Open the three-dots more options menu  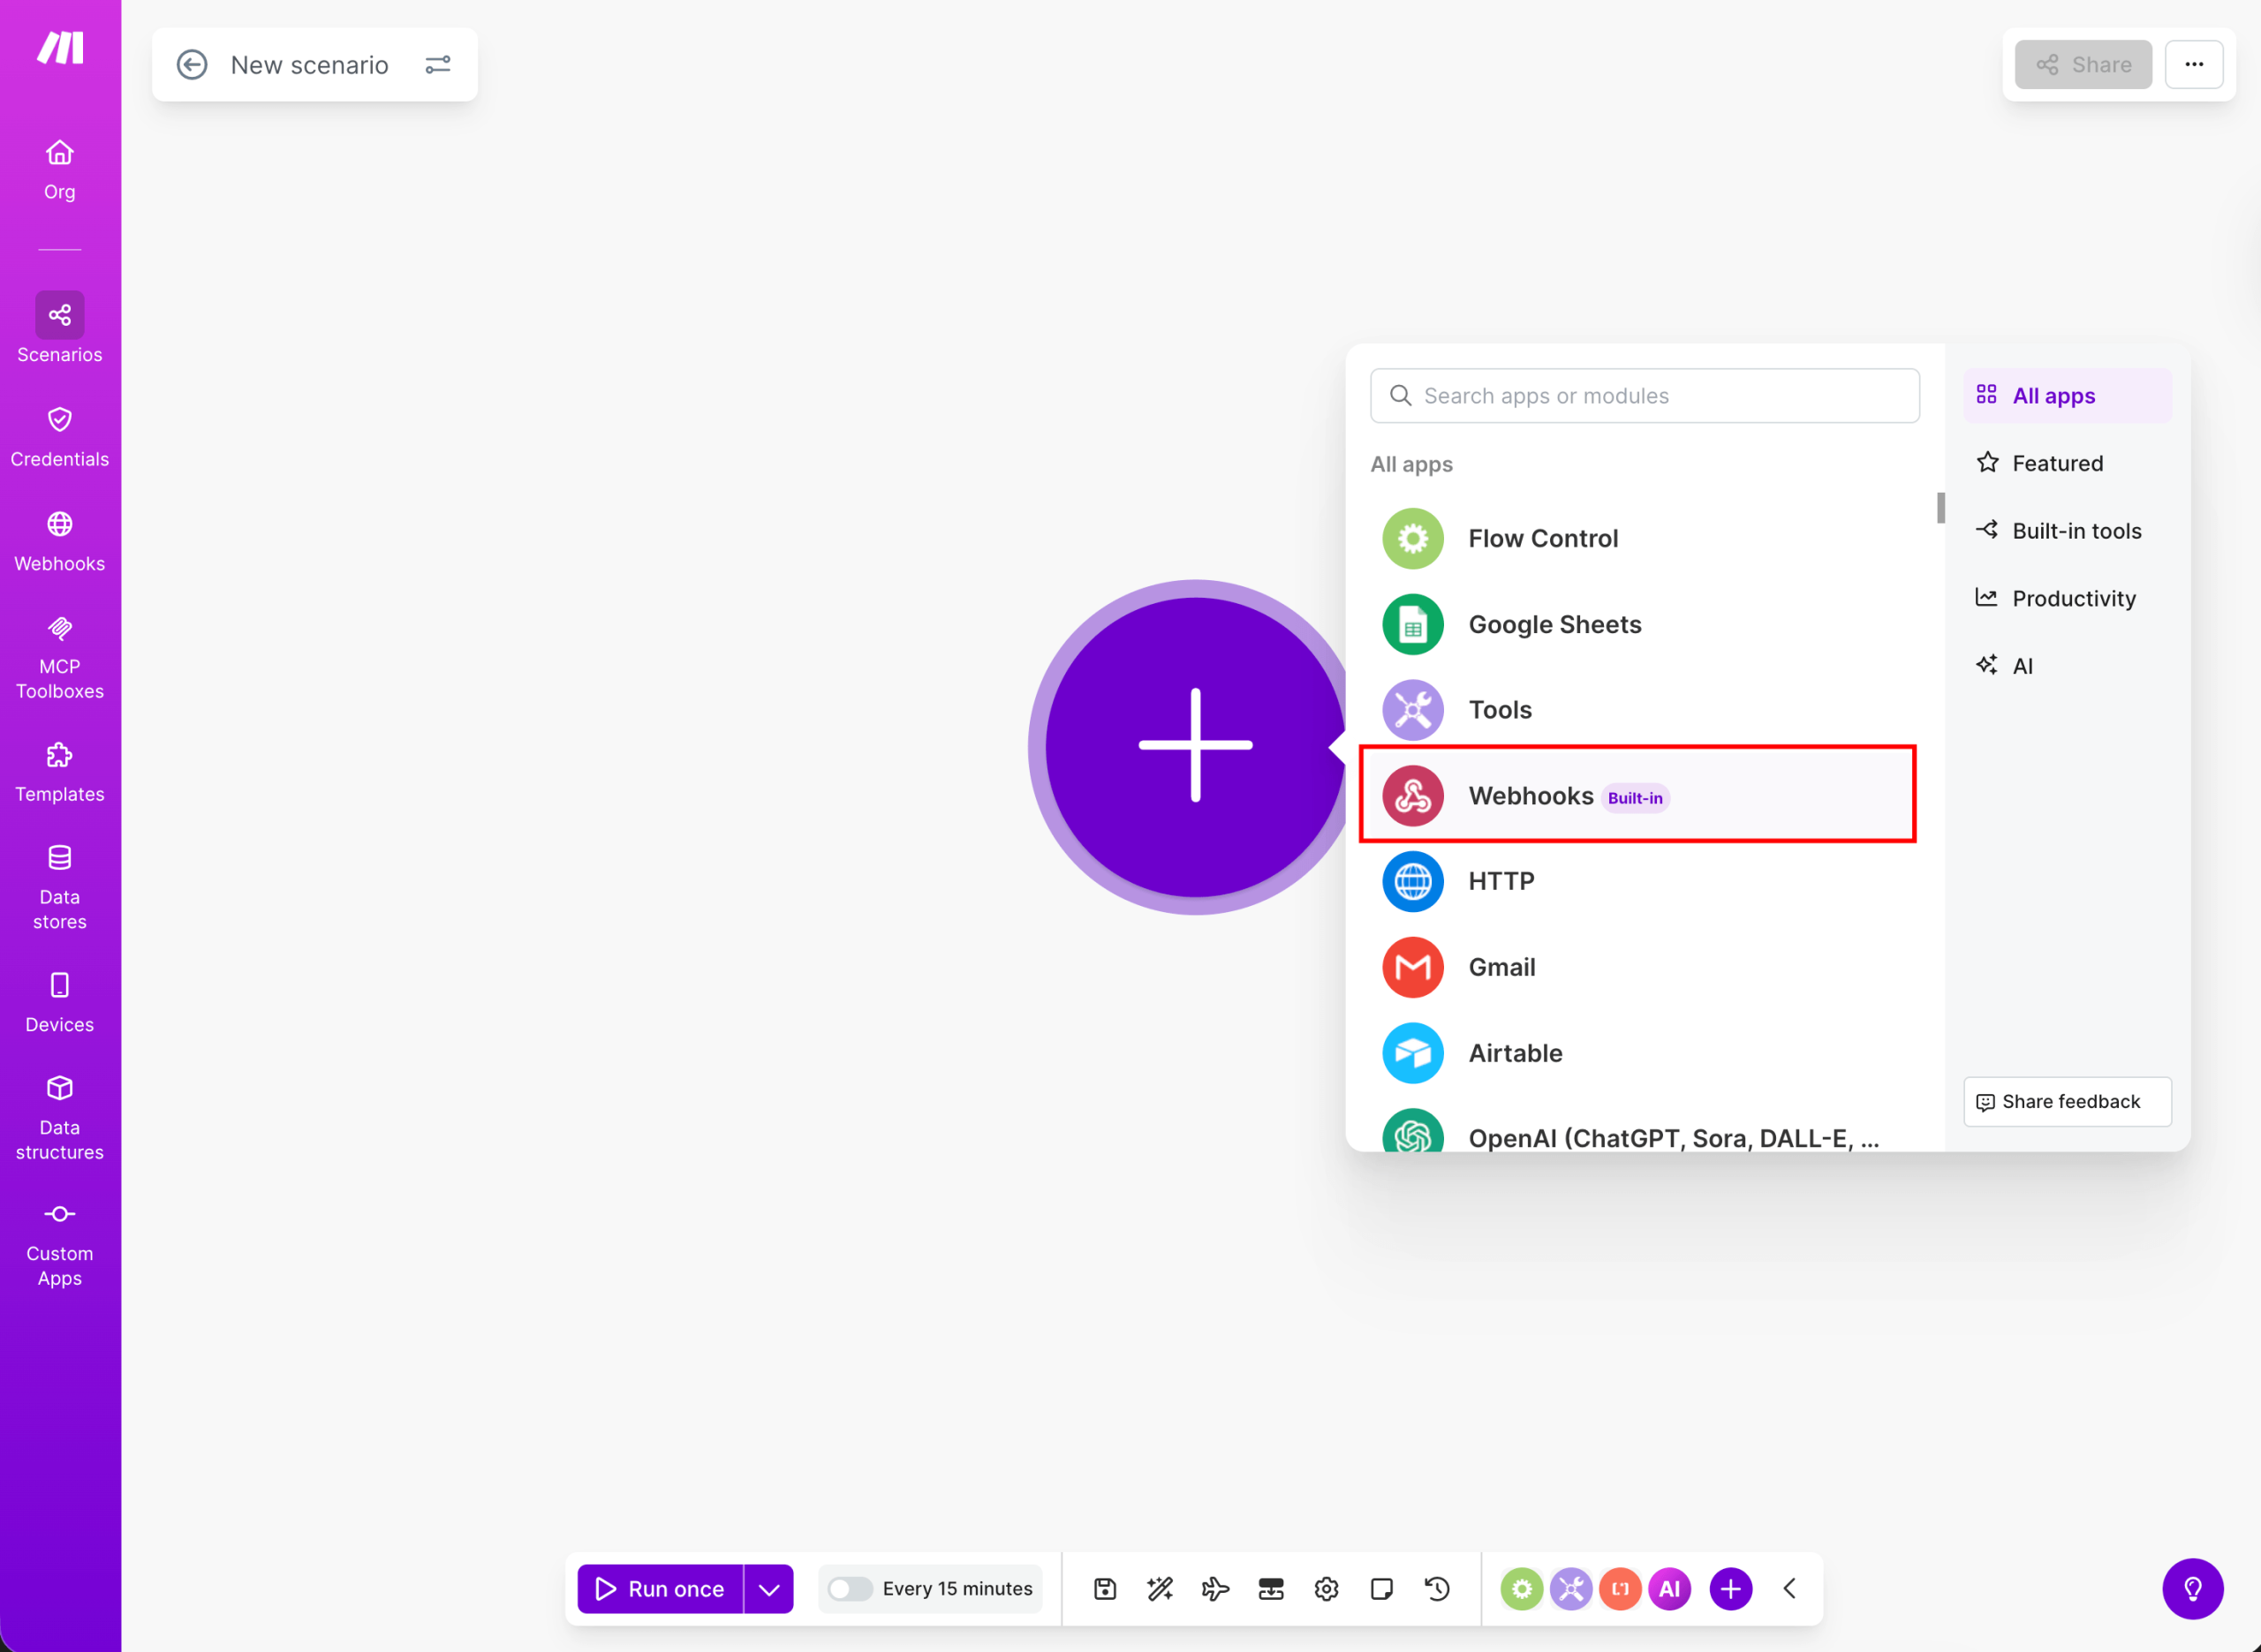point(2194,65)
